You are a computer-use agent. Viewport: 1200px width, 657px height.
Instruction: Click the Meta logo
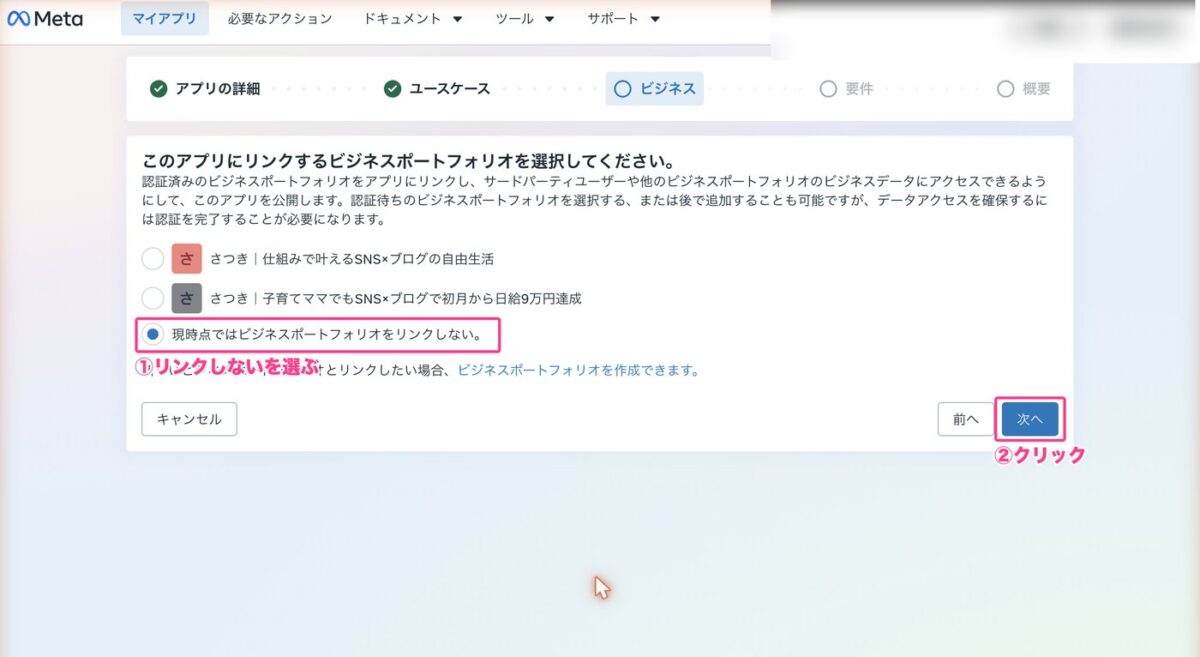pos(45,19)
